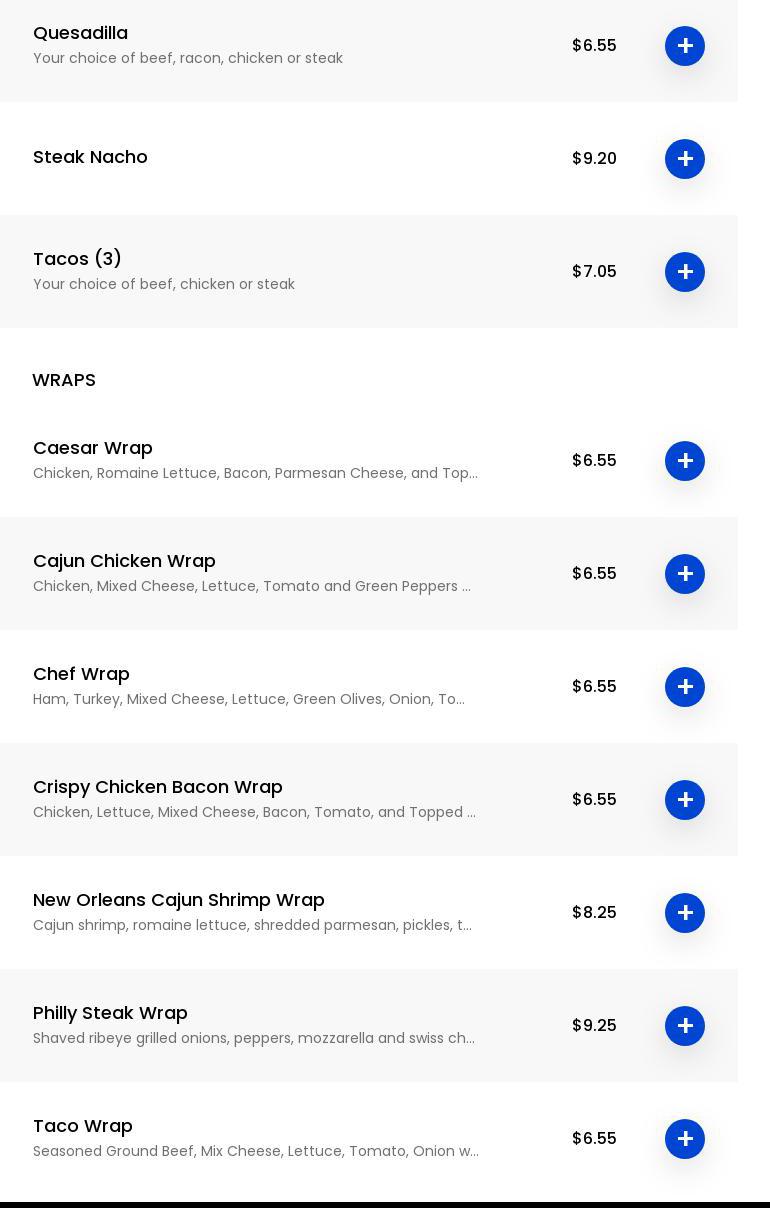The height and width of the screenshot is (1208, 770).
Task: Add Crispy Chicken Bacon Wrap to cart
Action: click(x=685, y=800)
